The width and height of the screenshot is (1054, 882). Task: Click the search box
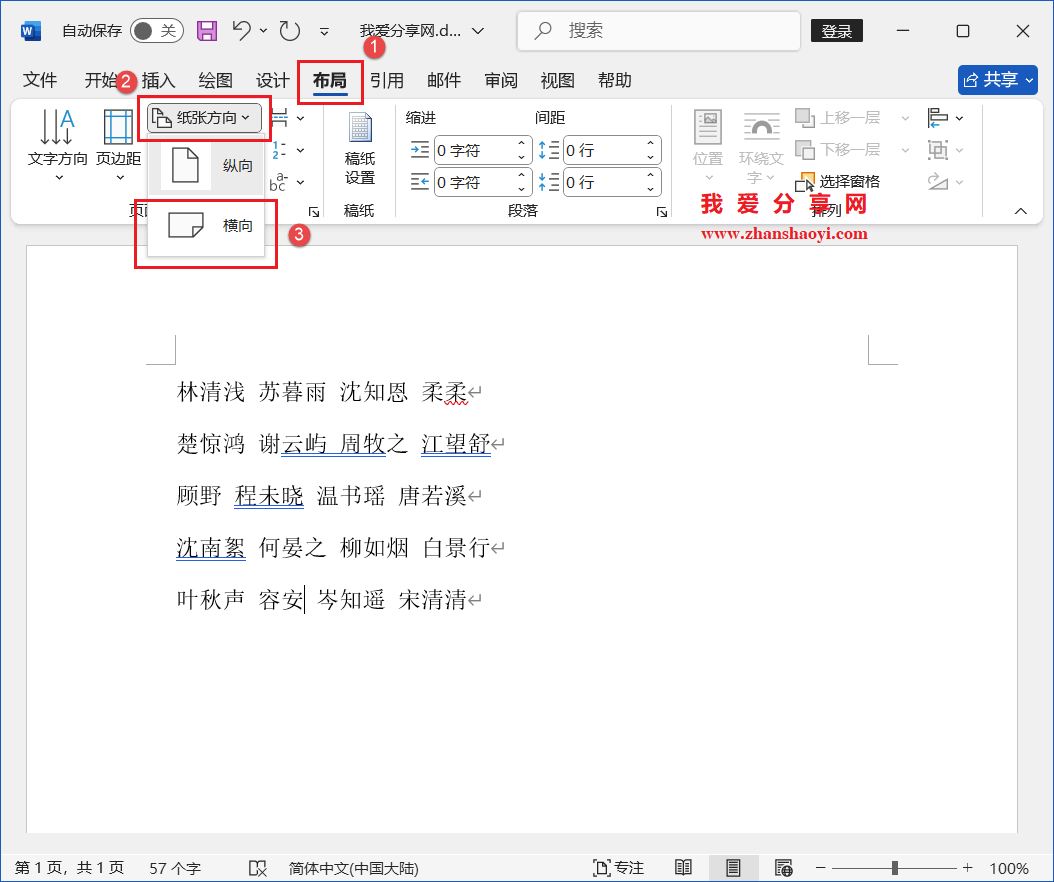[659, 31]
